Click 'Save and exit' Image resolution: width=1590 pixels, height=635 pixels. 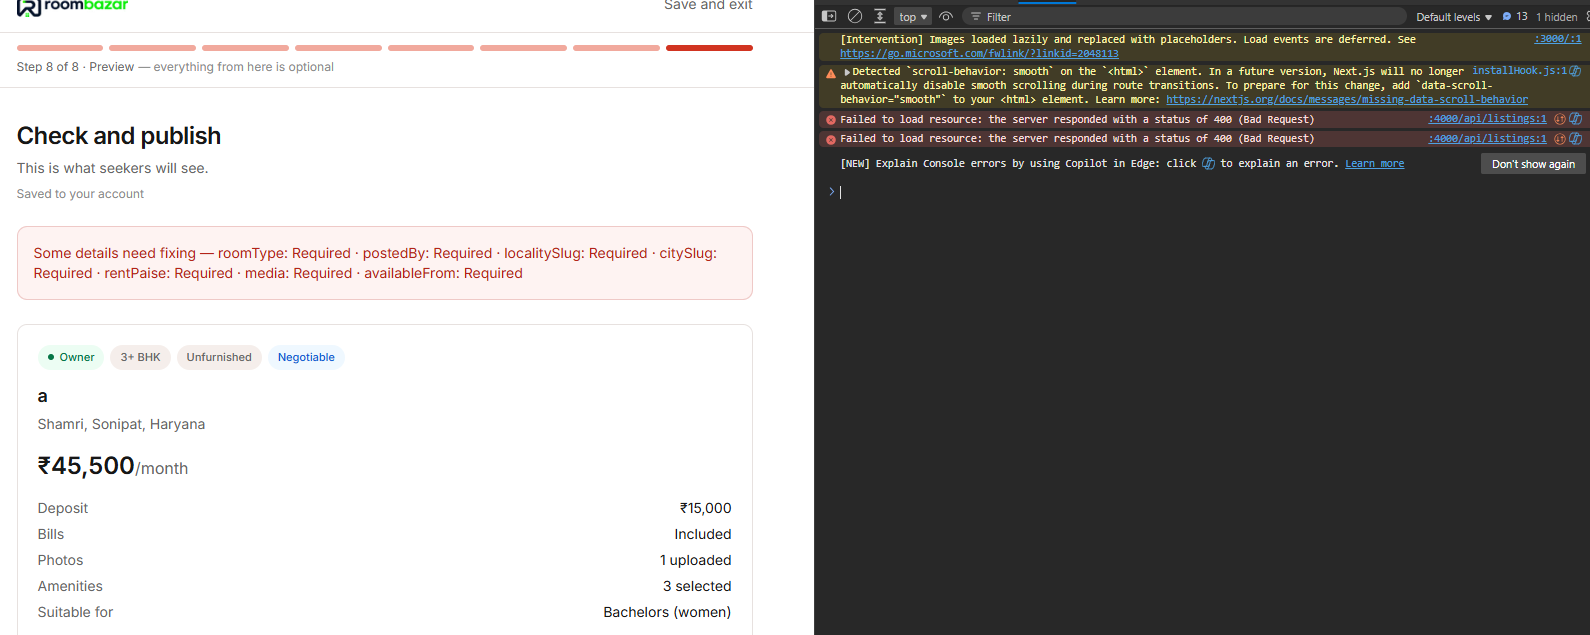(x=708, y=5)
